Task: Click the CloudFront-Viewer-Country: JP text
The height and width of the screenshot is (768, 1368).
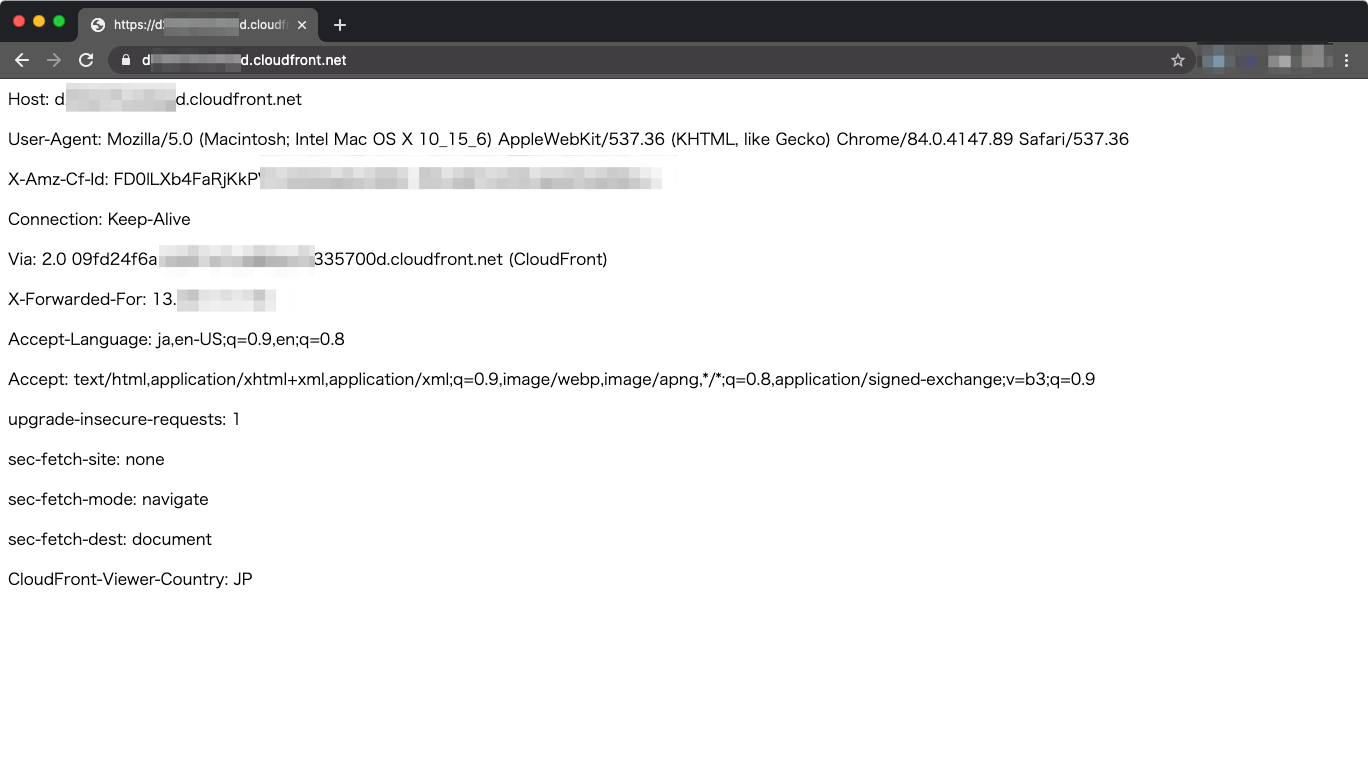Action: point(130,579)
